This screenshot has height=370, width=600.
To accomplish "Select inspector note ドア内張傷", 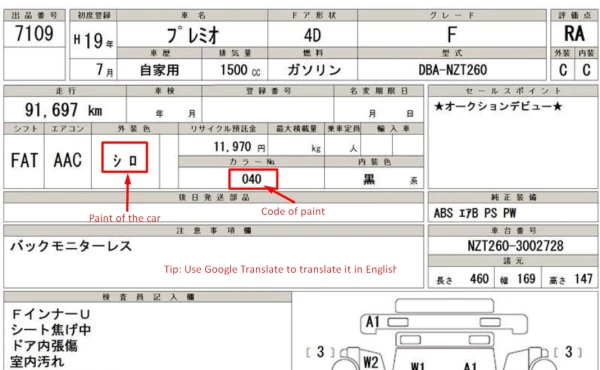I will 44,346.
